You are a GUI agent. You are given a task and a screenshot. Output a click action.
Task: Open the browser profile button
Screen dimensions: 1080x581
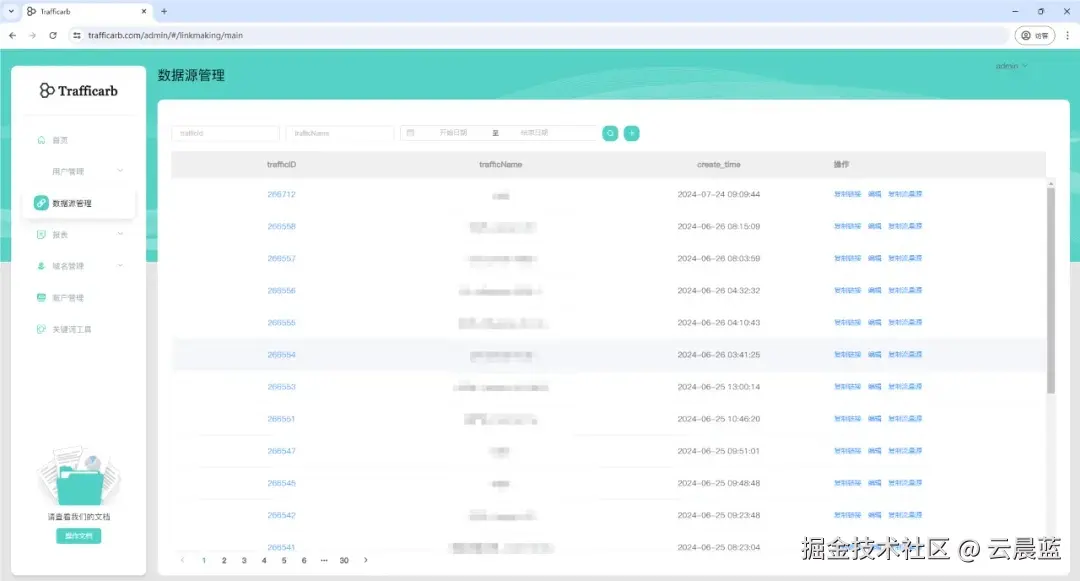(1035, 35)
